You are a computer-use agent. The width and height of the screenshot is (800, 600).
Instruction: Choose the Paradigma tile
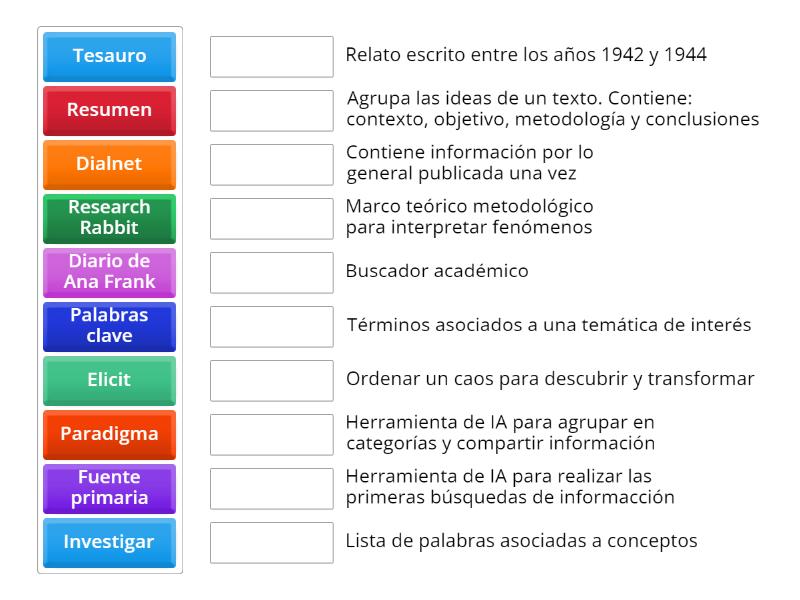(x=108, y=434)
